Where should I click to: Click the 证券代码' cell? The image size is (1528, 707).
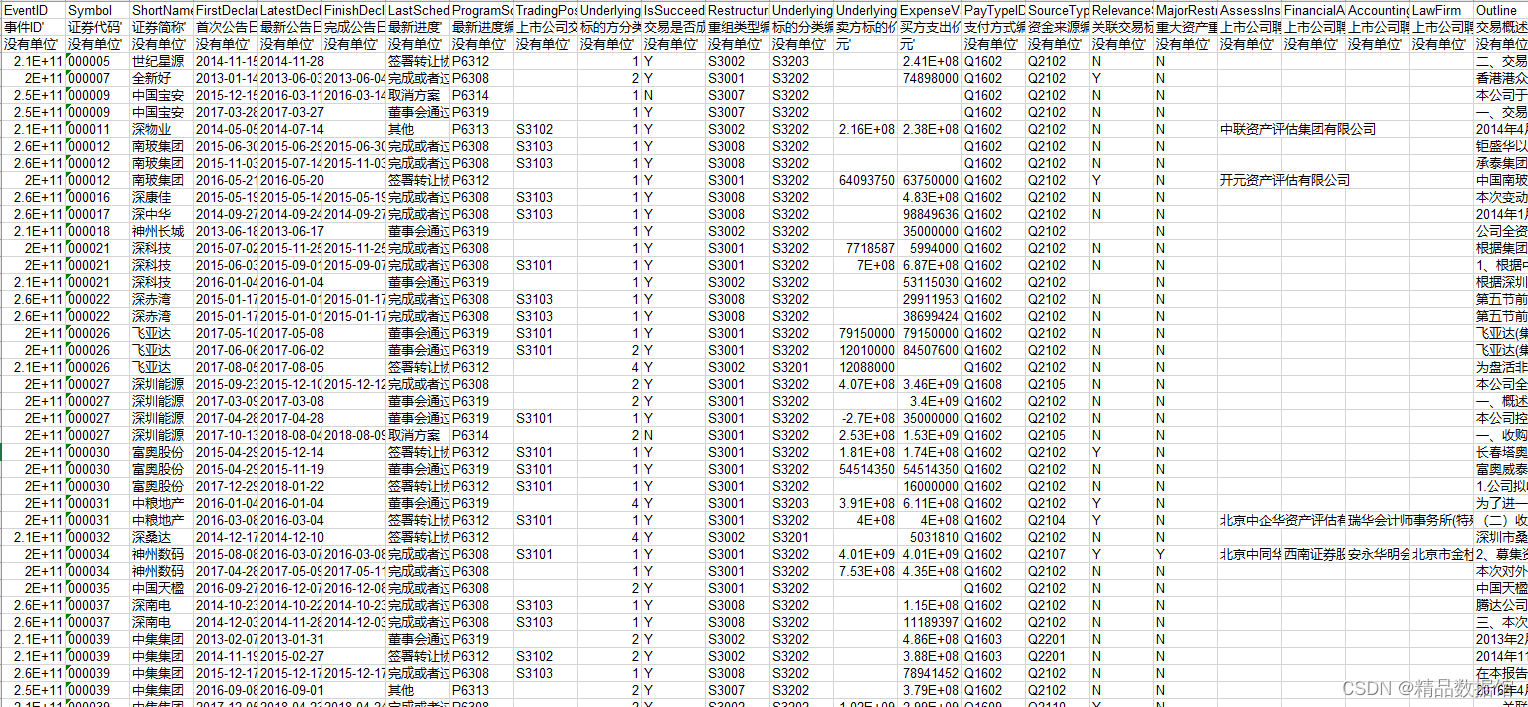click(x=97, y=27)
